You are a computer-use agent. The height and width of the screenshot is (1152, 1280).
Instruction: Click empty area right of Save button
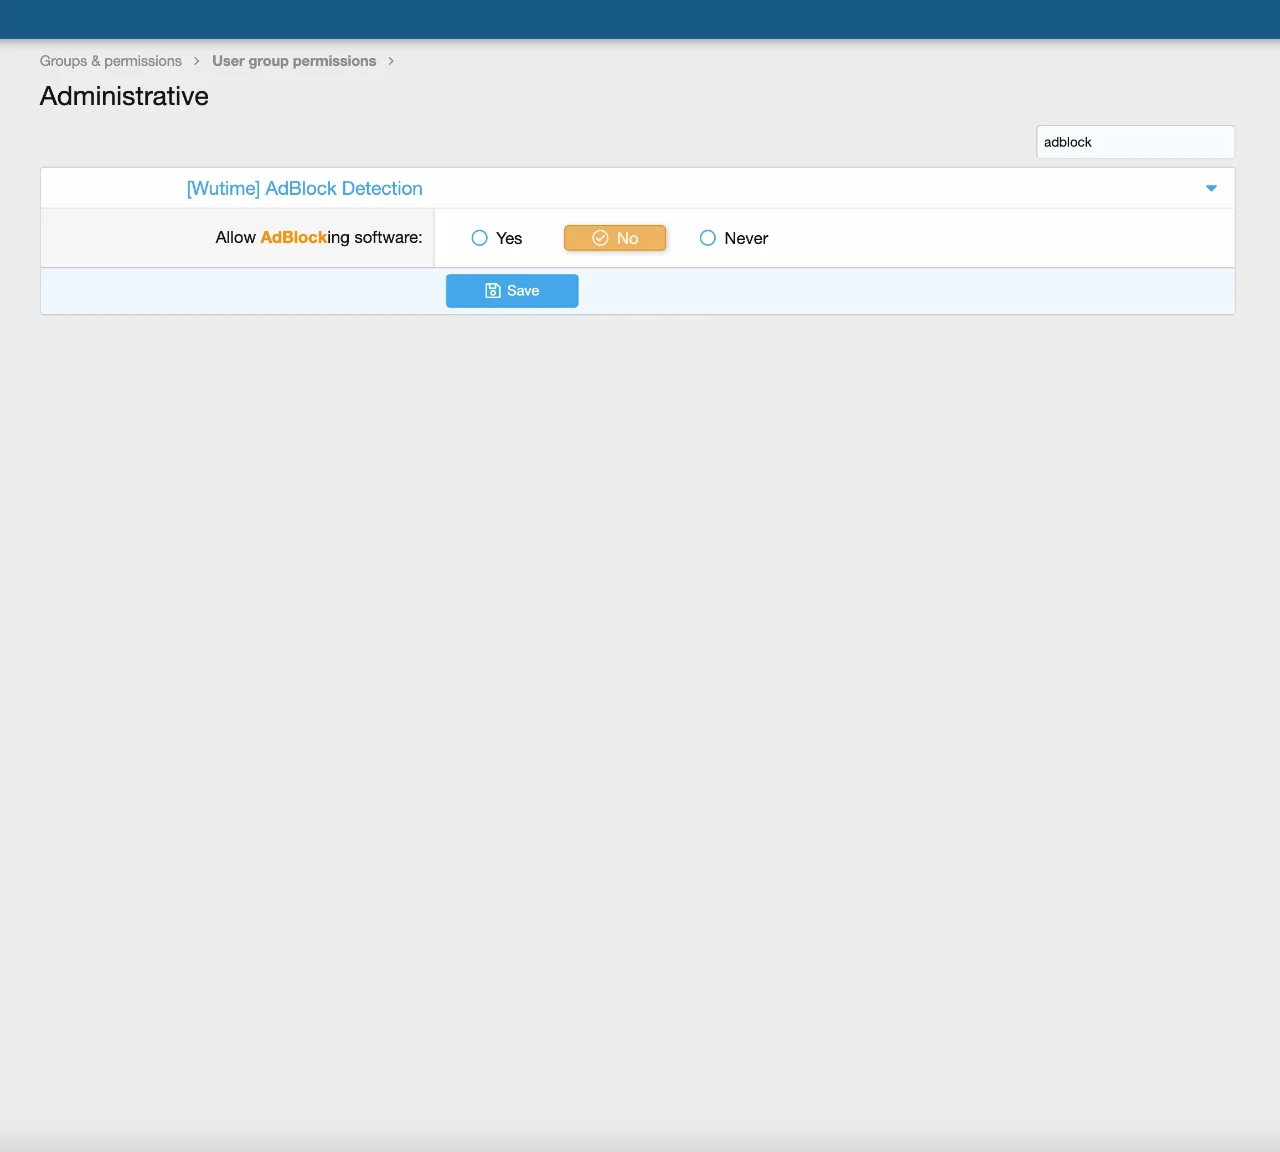pyautogui.click(x=900, y=291)
